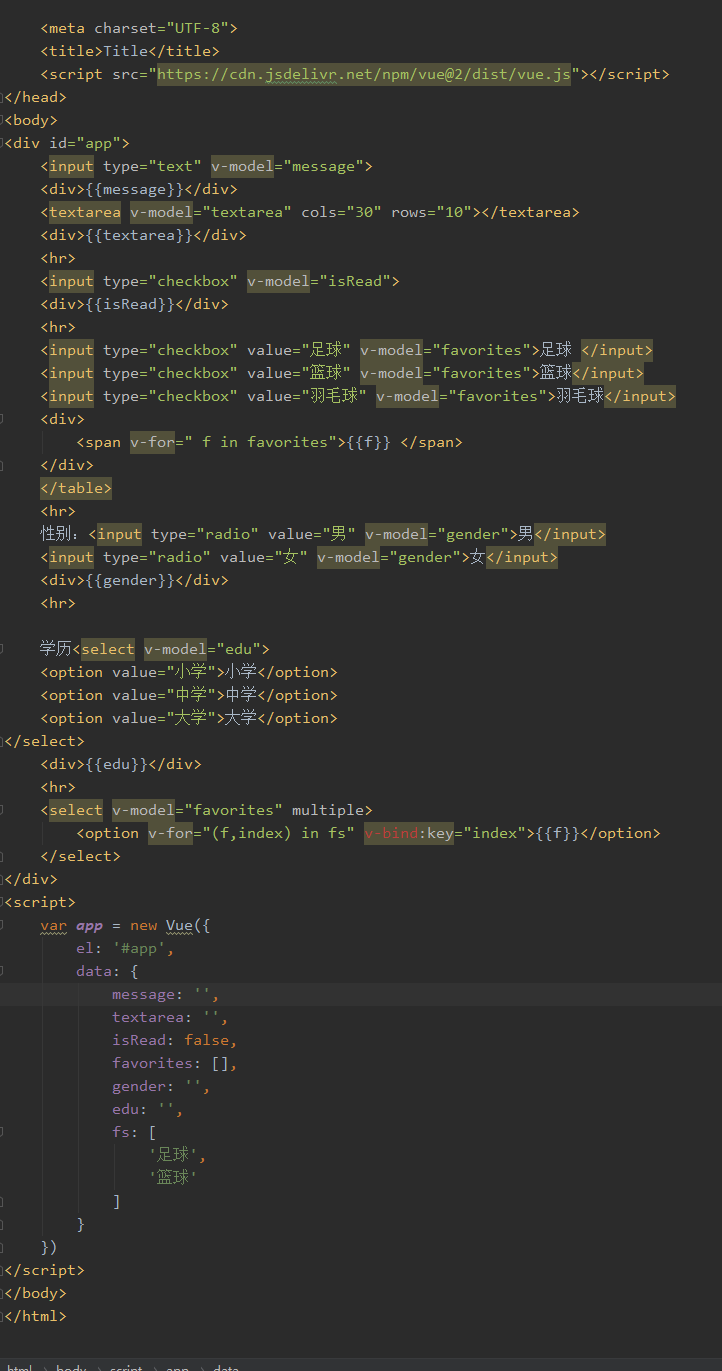Screen dimensions: 722x1371
Task: Click v-model="message" on the text input
Action: pyautogui.click(x=287, y=166)
